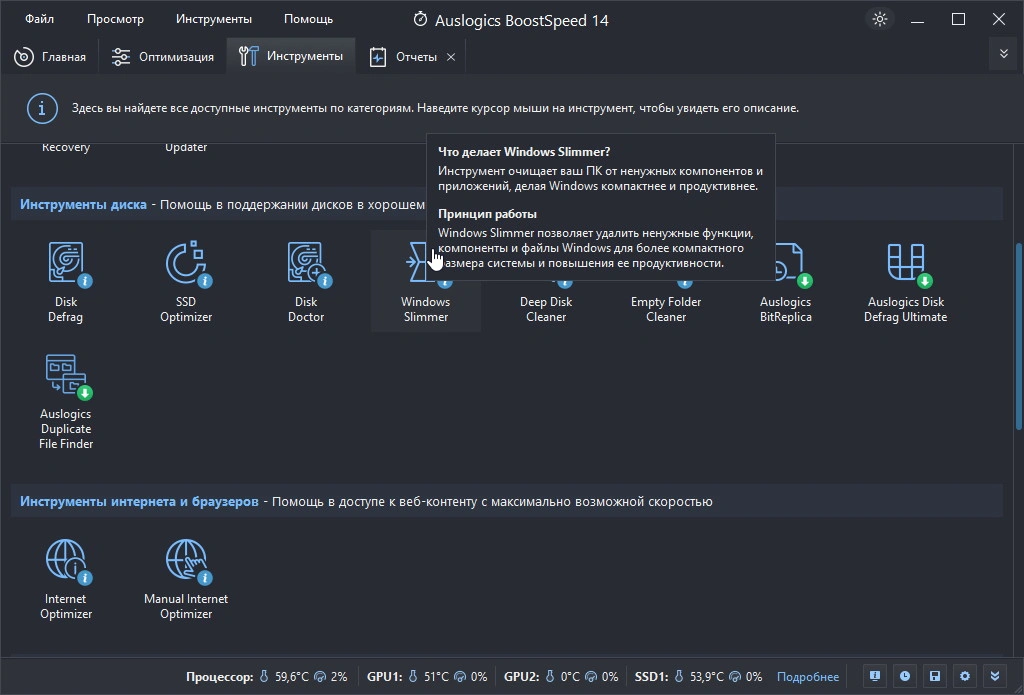Switch to the Главная tab

(x=50, y=57)
